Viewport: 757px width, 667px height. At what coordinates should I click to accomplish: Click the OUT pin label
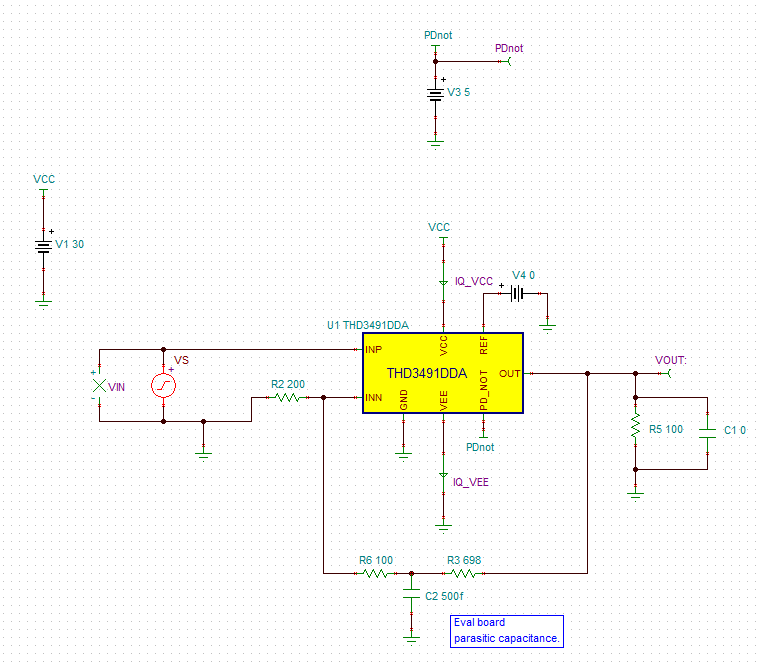pyautogui.click(x=509, y=374)
